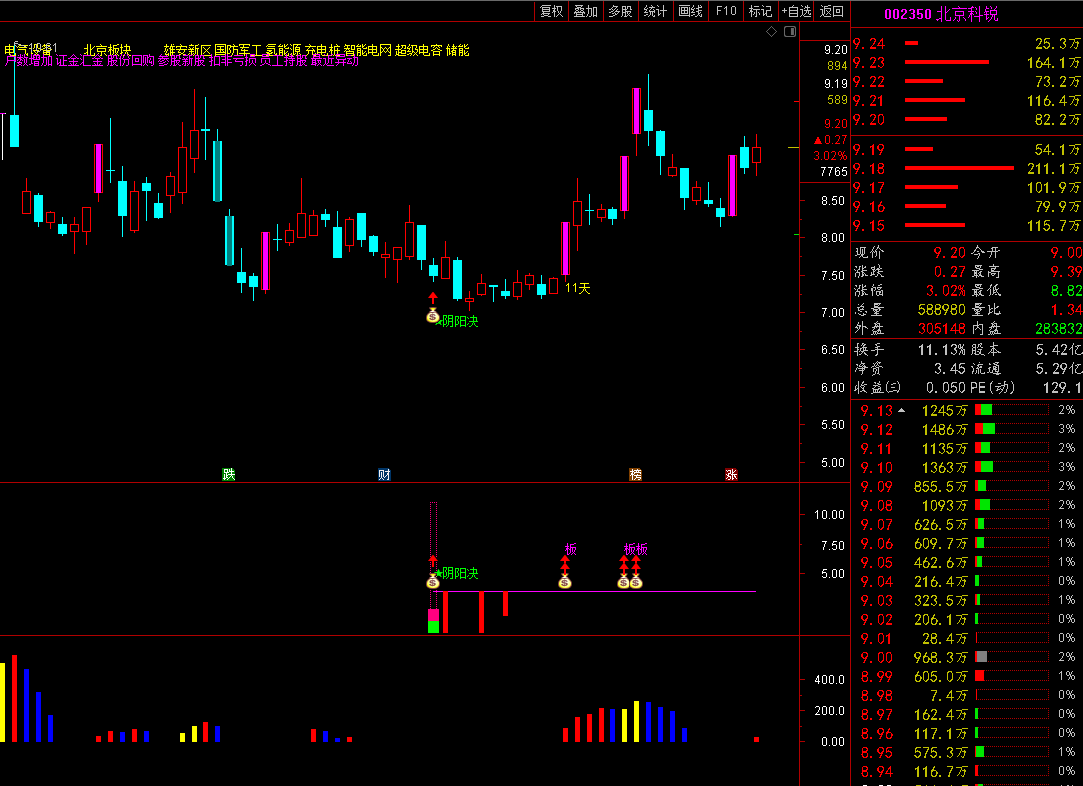Click money bag under main chart candles
Viewport: 1083px width, 786px height.
[433, 317]
